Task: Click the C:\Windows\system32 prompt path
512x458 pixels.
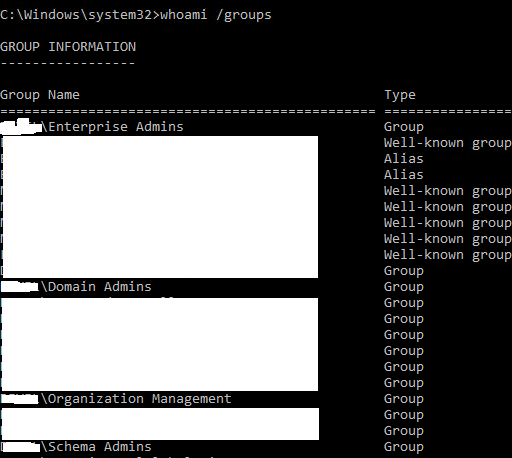Action: (x=76, y=15)
